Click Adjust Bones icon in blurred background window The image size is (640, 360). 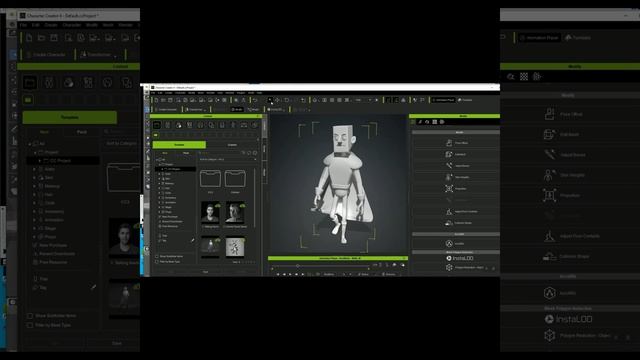pyautogui.click(x=549, y=155)
